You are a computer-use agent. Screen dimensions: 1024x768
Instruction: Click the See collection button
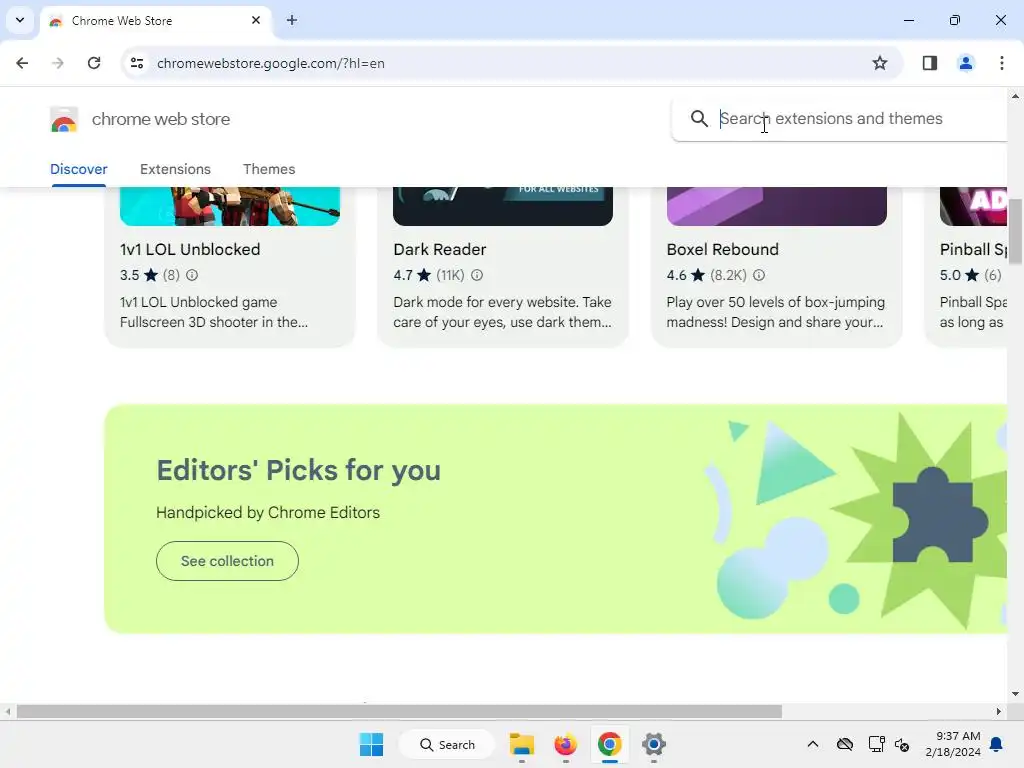(x=227, y=561)
